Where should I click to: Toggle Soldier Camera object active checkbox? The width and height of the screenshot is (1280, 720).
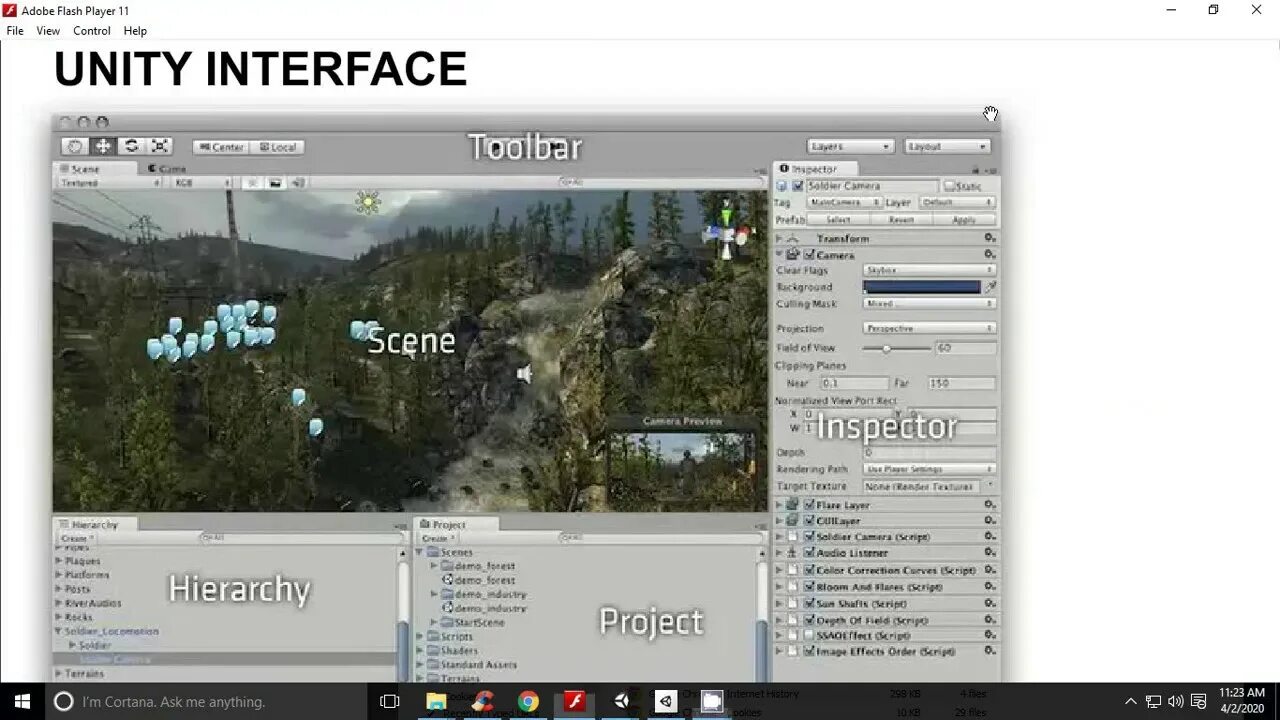[798, 186]
